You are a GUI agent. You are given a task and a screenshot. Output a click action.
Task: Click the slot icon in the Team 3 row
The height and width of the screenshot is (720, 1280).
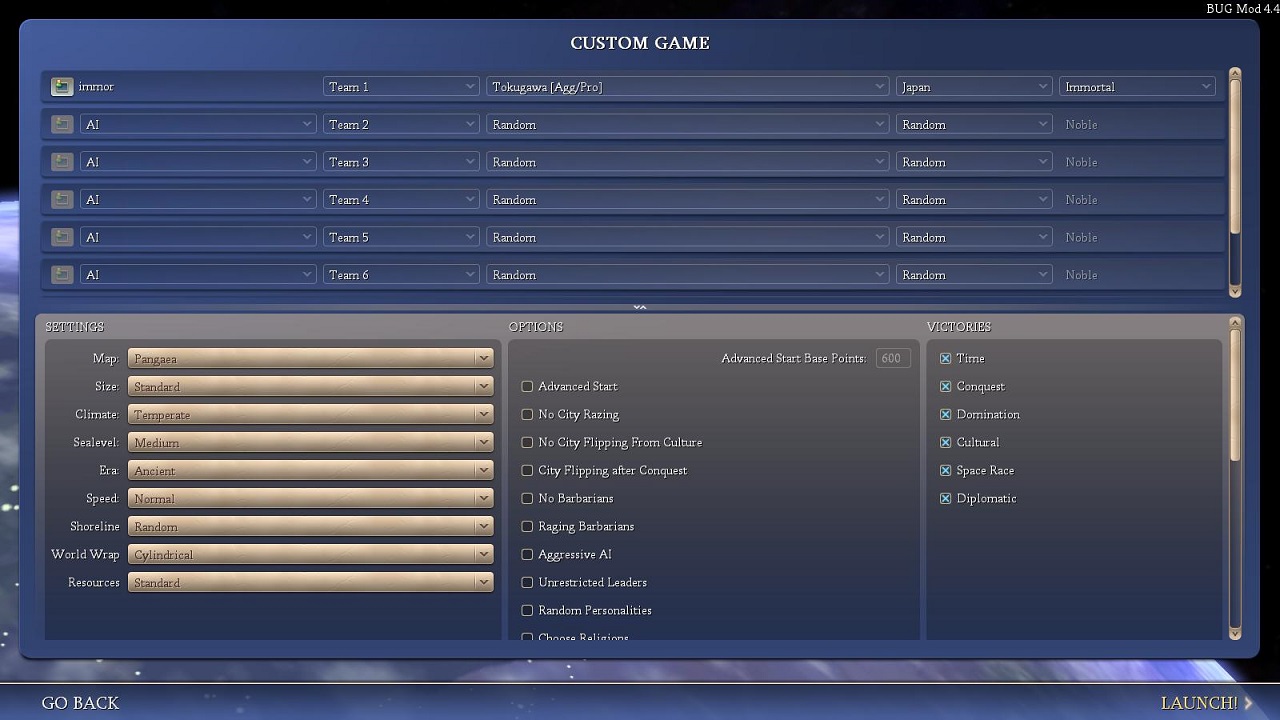coord(62,162)
